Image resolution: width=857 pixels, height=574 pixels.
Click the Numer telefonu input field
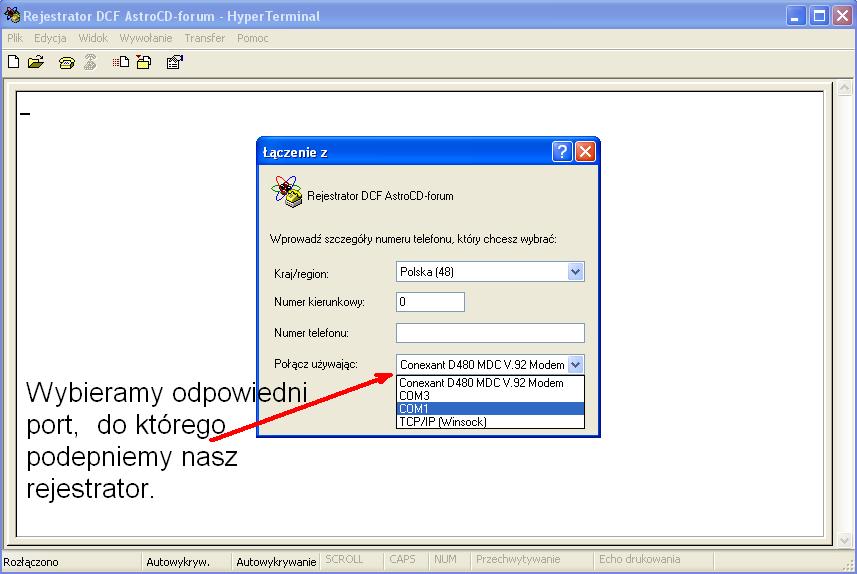click(490, 333)
